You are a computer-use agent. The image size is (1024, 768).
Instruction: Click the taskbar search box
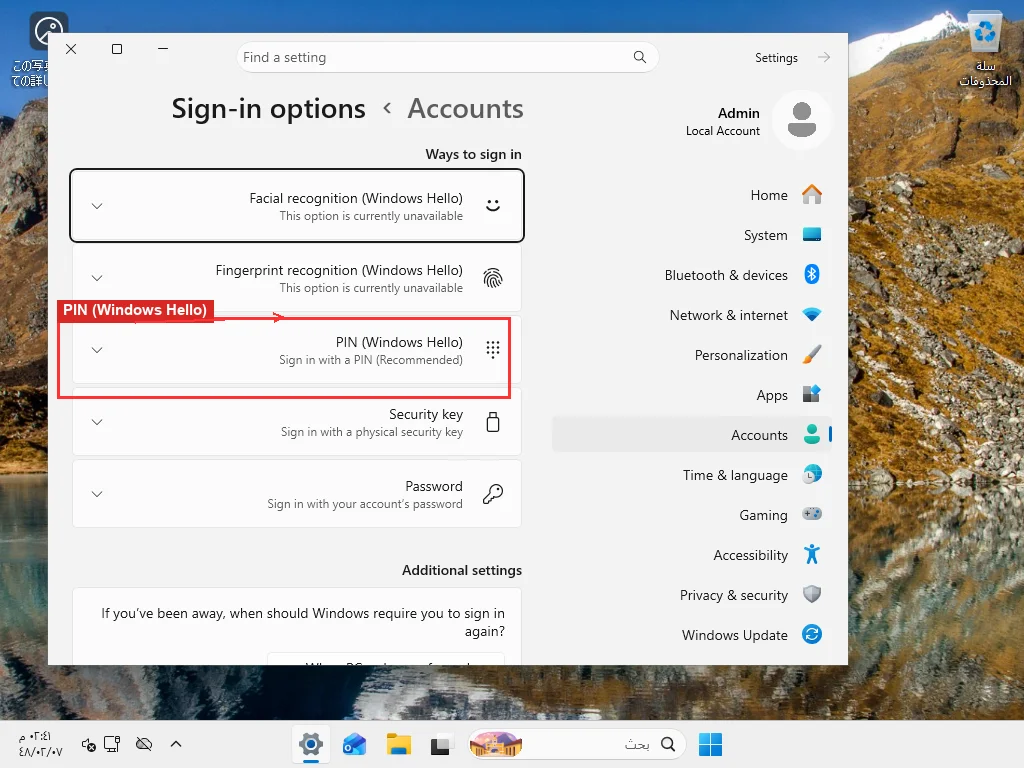[577, 744]
